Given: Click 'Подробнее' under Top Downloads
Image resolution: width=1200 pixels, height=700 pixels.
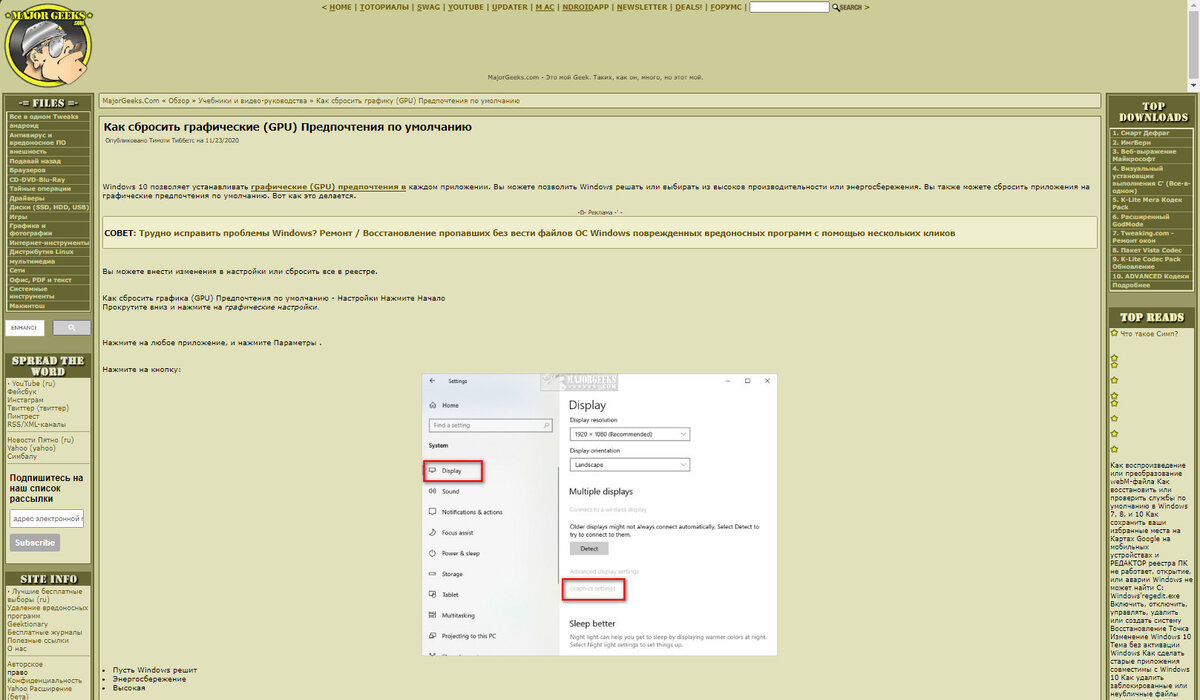Looking at the screenshot, I should [1130, 285].
